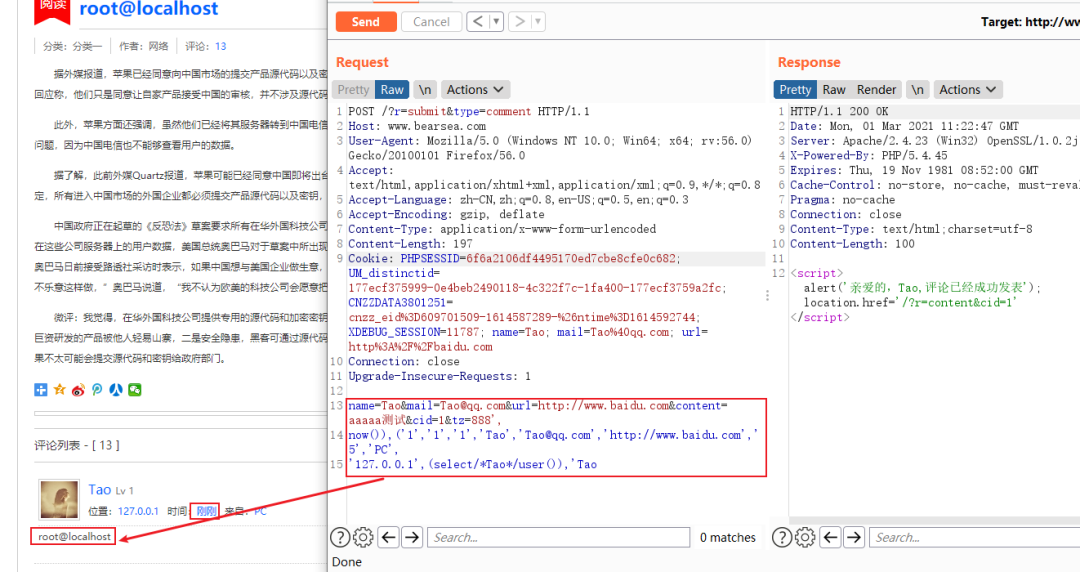The height and width of the screenshot is (572, 1080).
Task: Click the Done status text
Action: (346, 562)
